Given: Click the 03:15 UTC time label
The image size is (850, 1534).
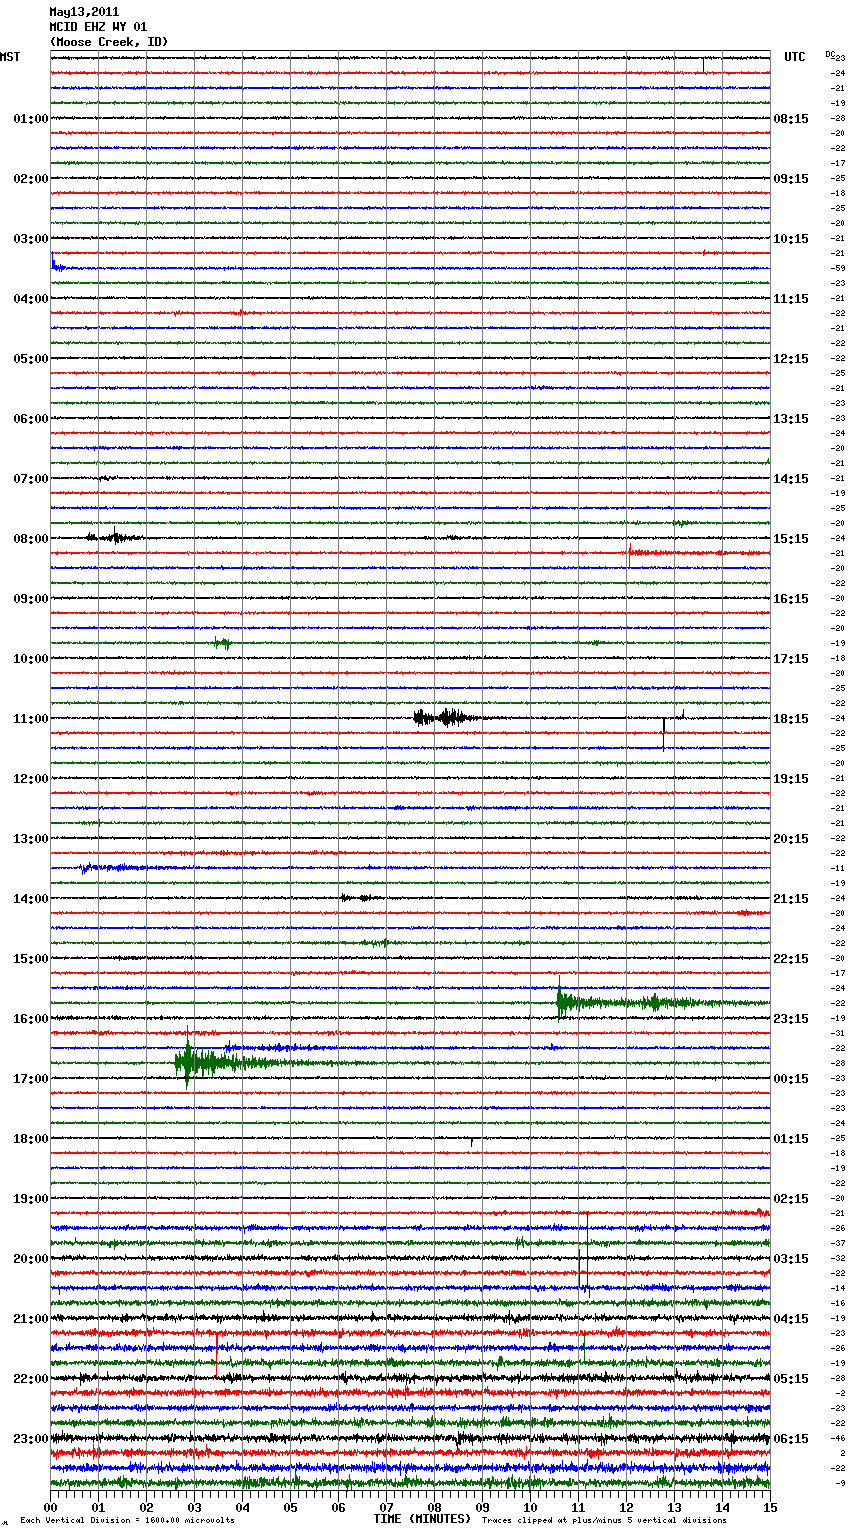Looking at the screenshot, I should point(791,1259).
